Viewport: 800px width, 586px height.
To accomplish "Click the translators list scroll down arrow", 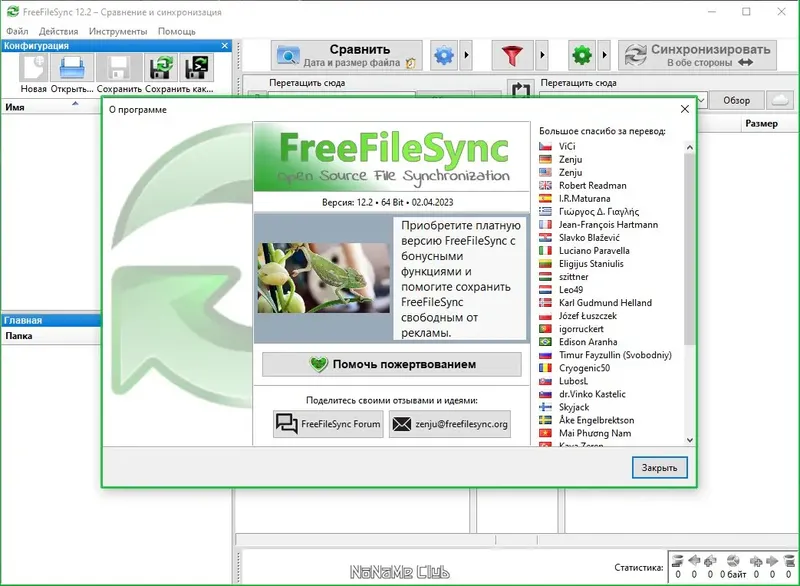I will tap(689, 440).
